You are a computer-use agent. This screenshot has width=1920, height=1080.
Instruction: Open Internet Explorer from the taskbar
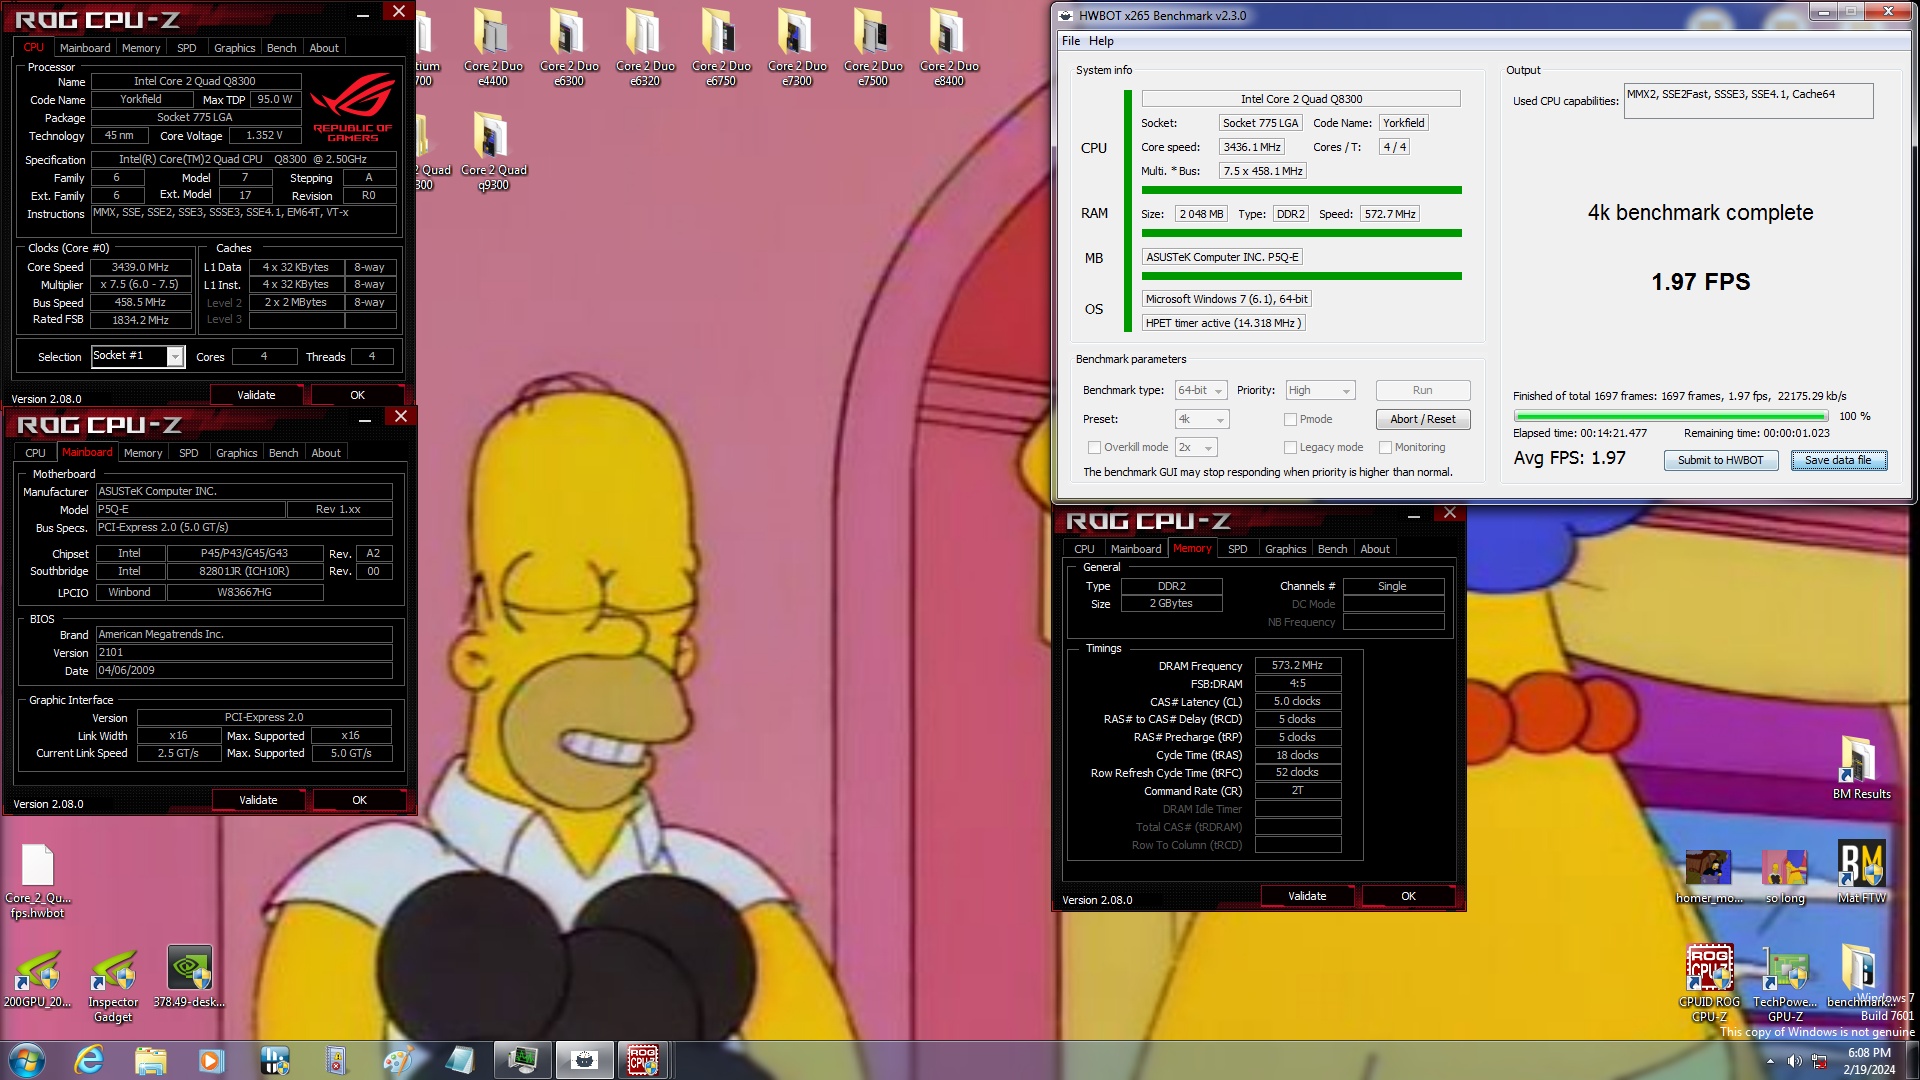click(x=89, y=1060)
